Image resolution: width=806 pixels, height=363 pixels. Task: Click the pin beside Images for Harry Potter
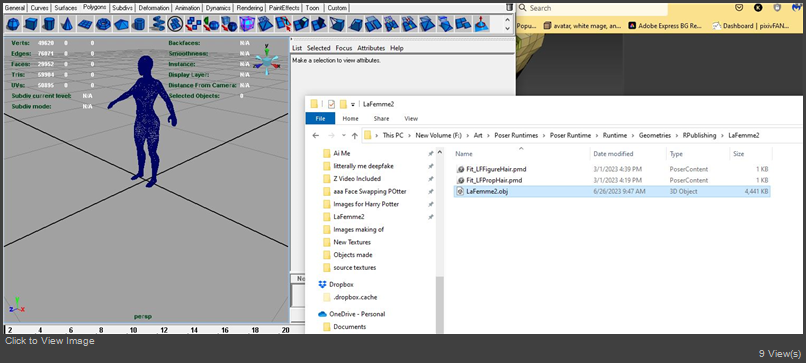pyautogui.click(x=430, y=204)
